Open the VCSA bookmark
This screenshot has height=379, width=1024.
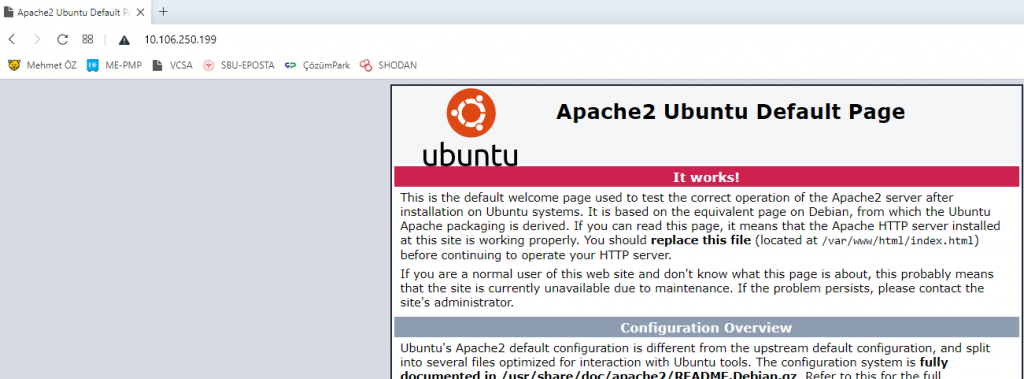coord(172,65)
